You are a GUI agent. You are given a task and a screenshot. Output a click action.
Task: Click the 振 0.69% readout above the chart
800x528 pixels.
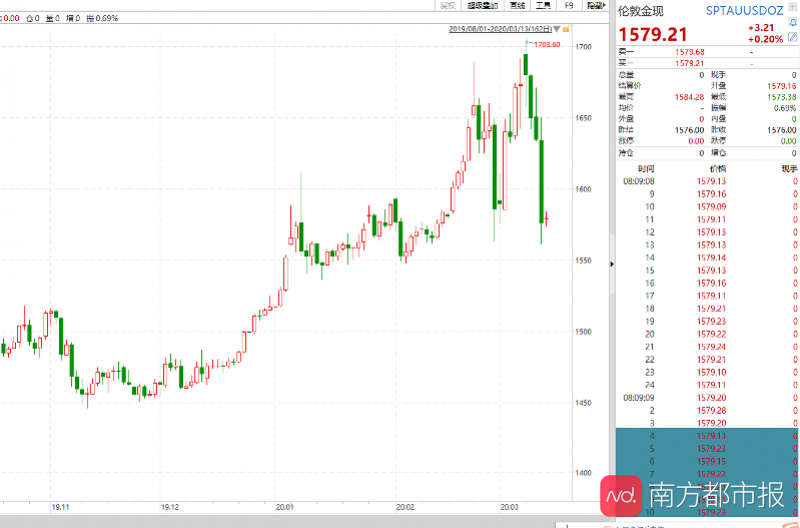click(103, 18)
